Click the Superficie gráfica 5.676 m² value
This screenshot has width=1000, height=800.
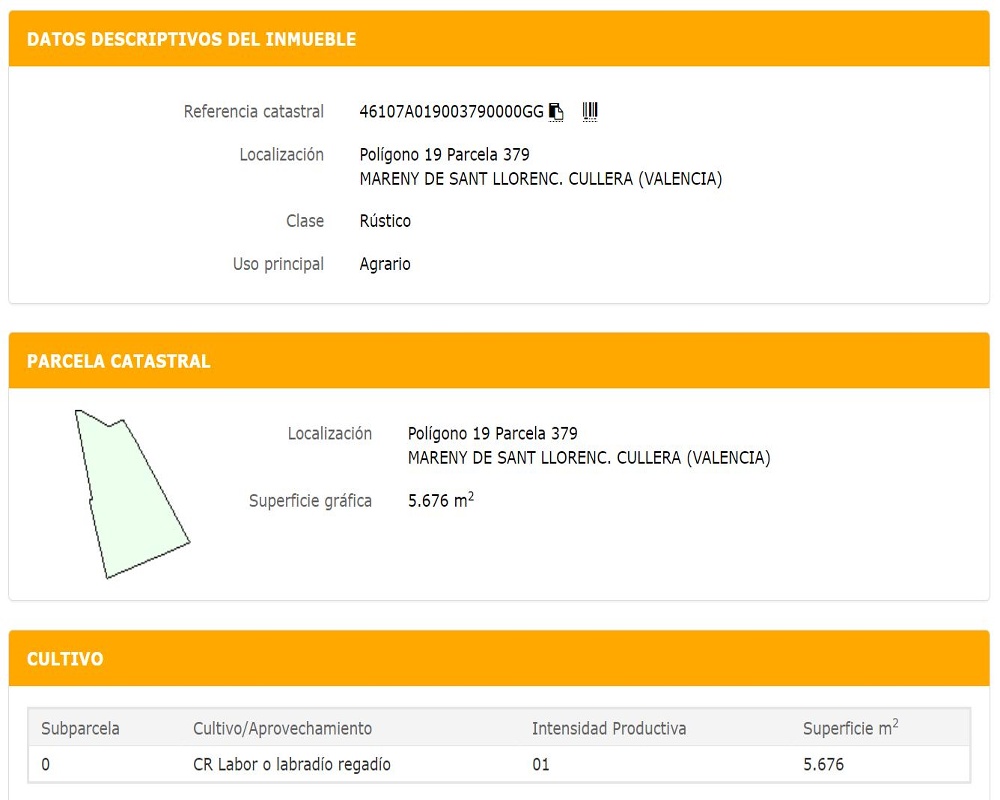click(x=441, y=501)
